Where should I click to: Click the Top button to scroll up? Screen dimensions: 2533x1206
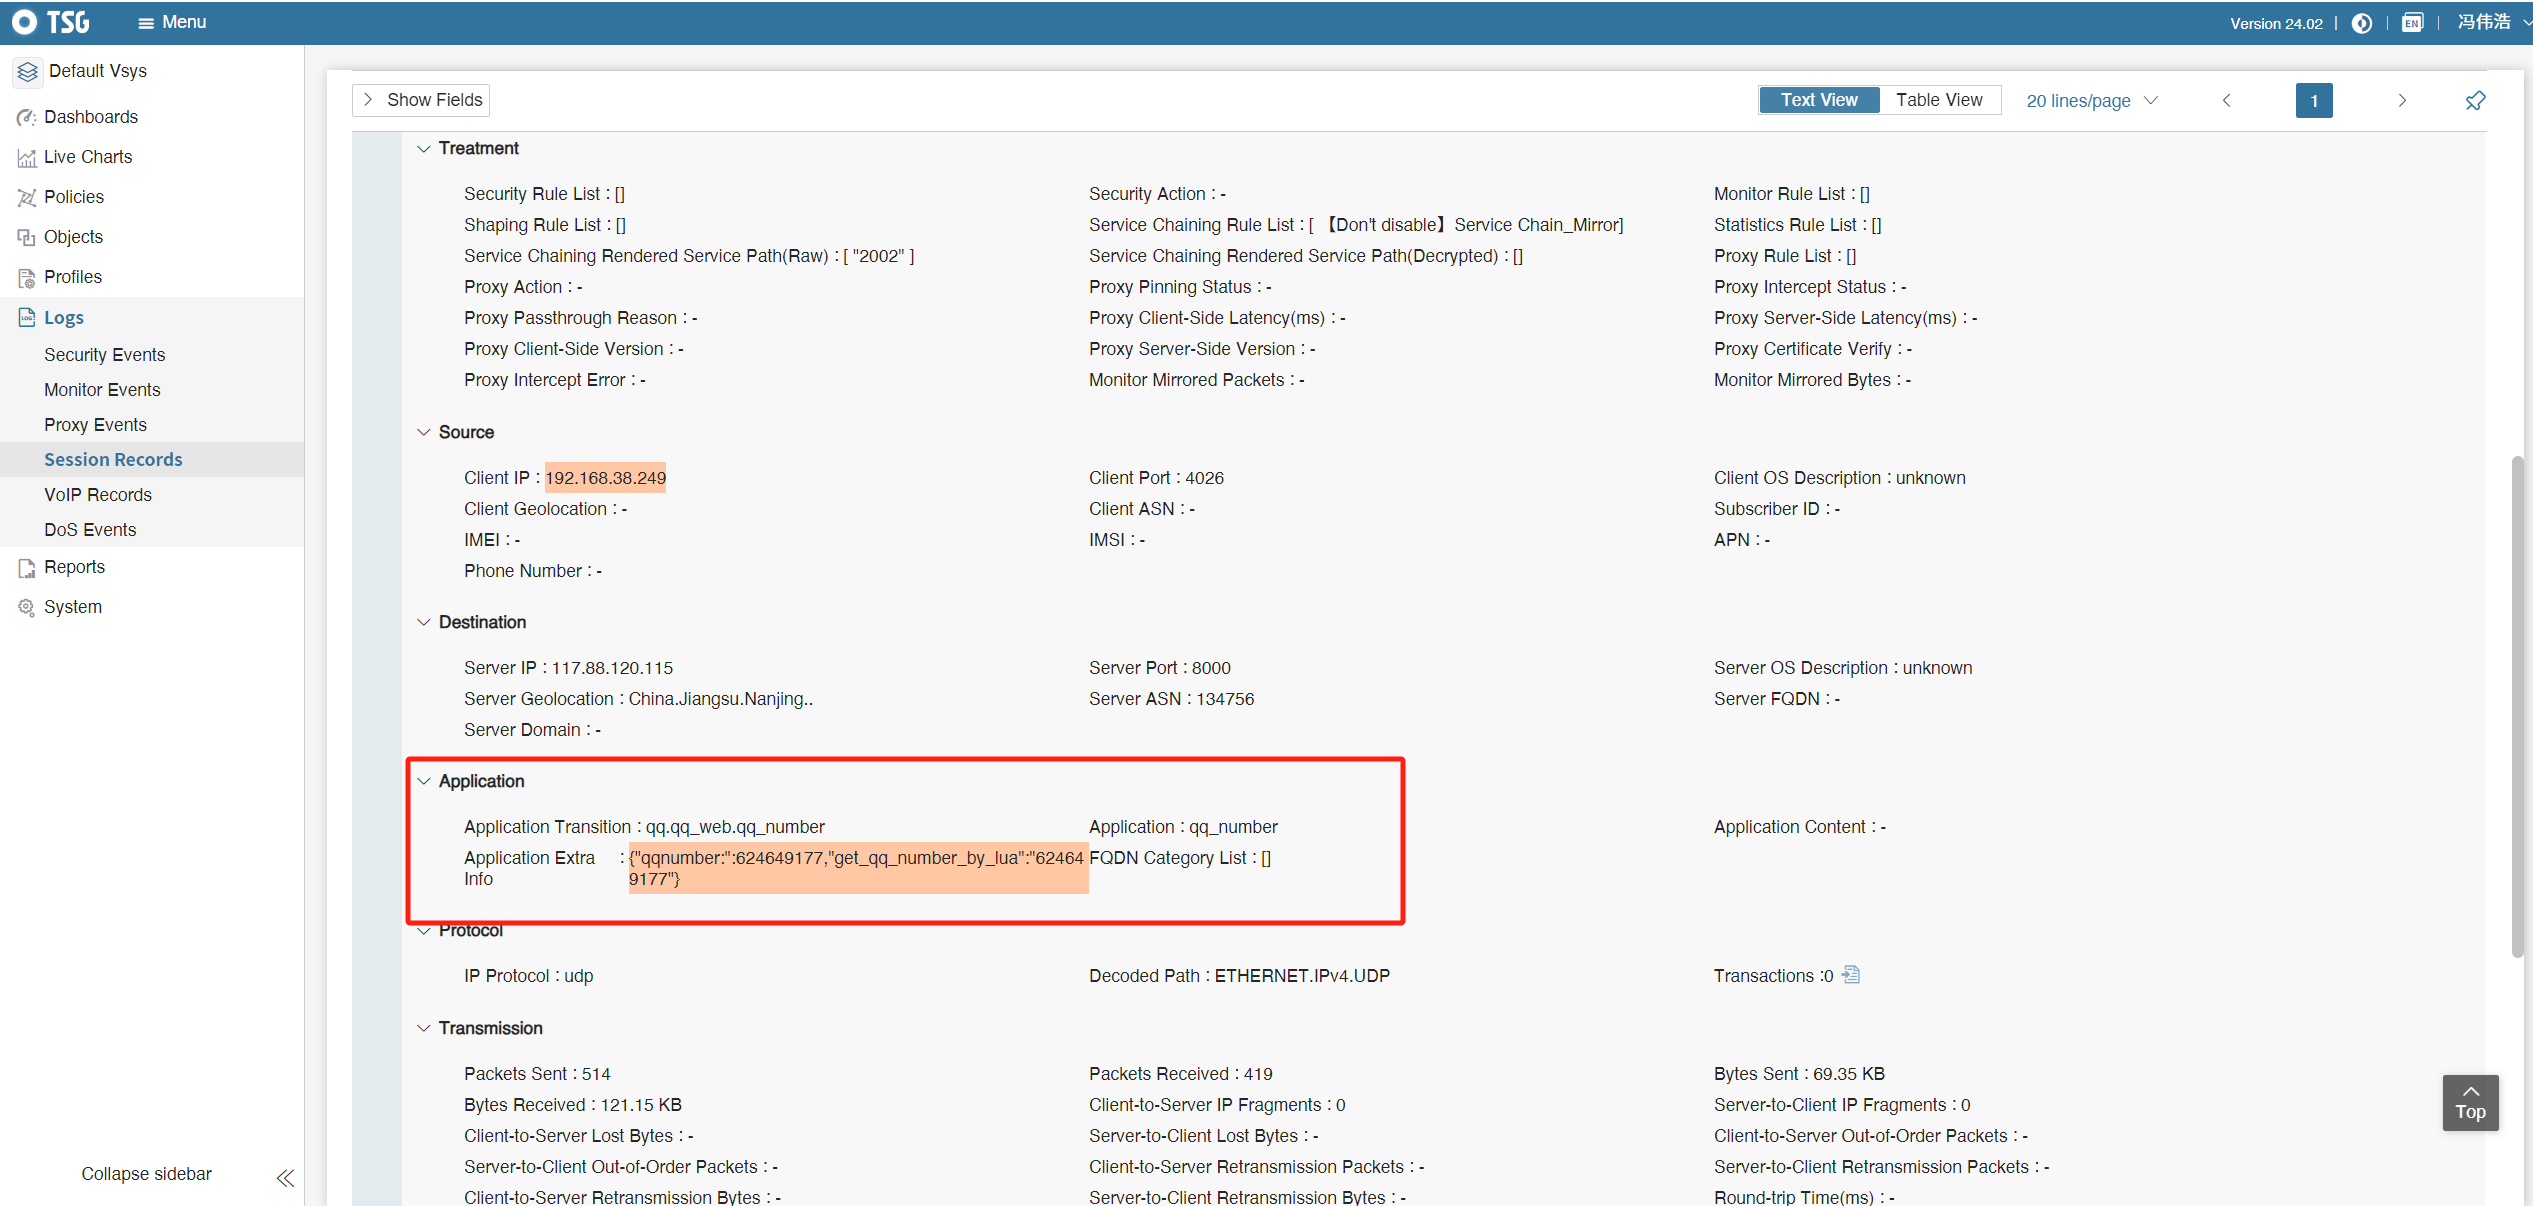pos(2469,1102)
